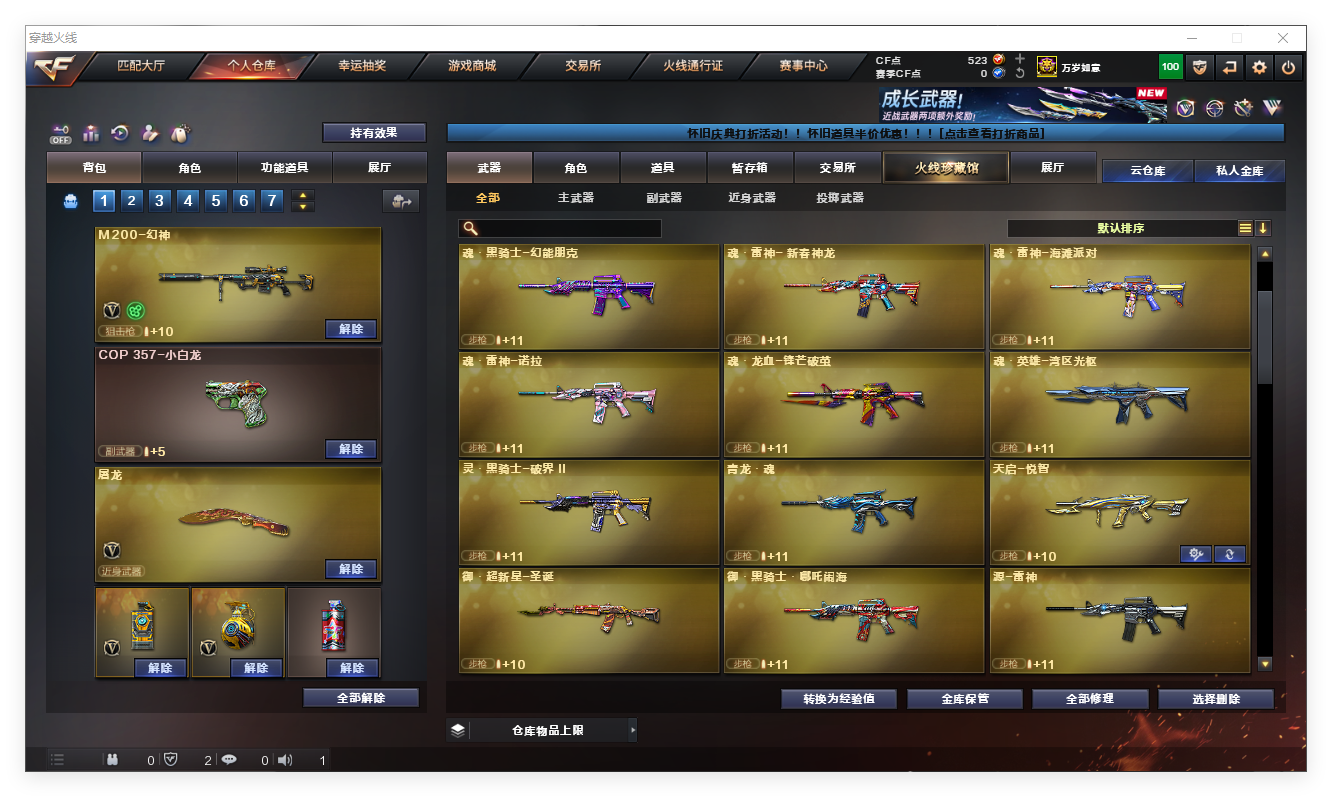Click the backpack page down arrow
This screenshot has width=1332, height=797.
pyautogui.click(x=303, y=206)
